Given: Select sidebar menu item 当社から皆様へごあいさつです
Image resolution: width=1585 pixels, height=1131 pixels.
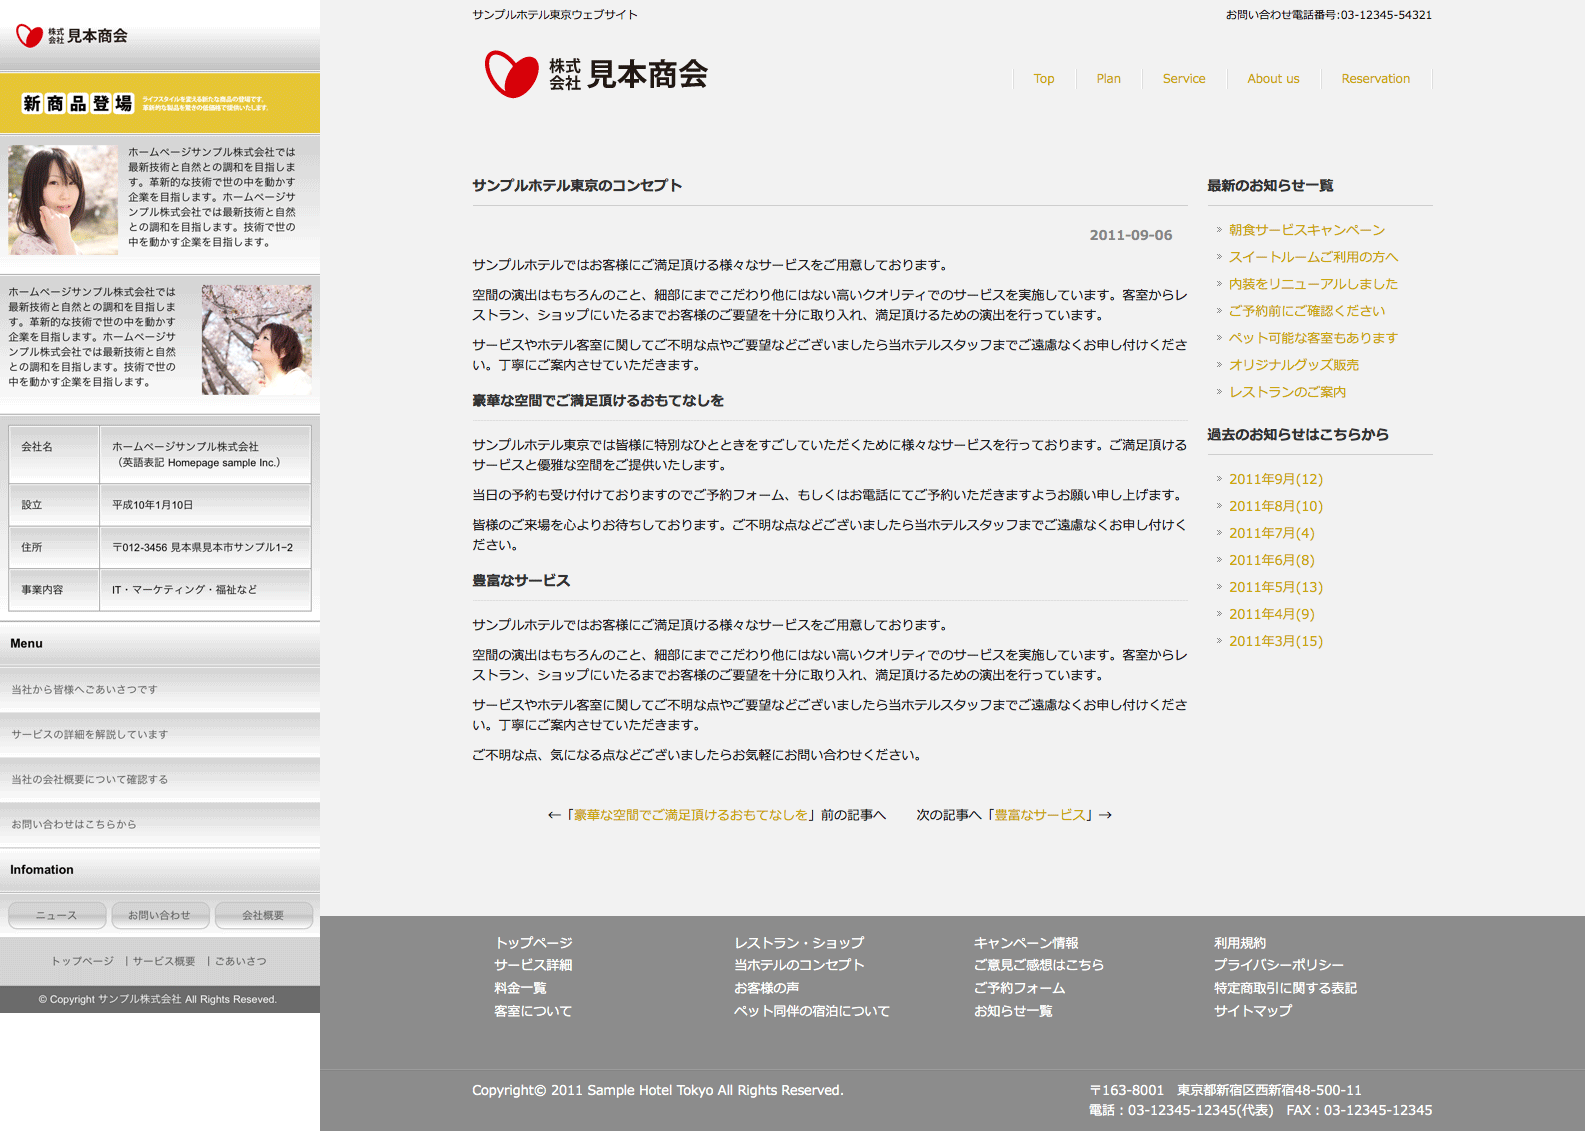Looking at the screenshot, I should pyautogui.click(x=84, y=690).
